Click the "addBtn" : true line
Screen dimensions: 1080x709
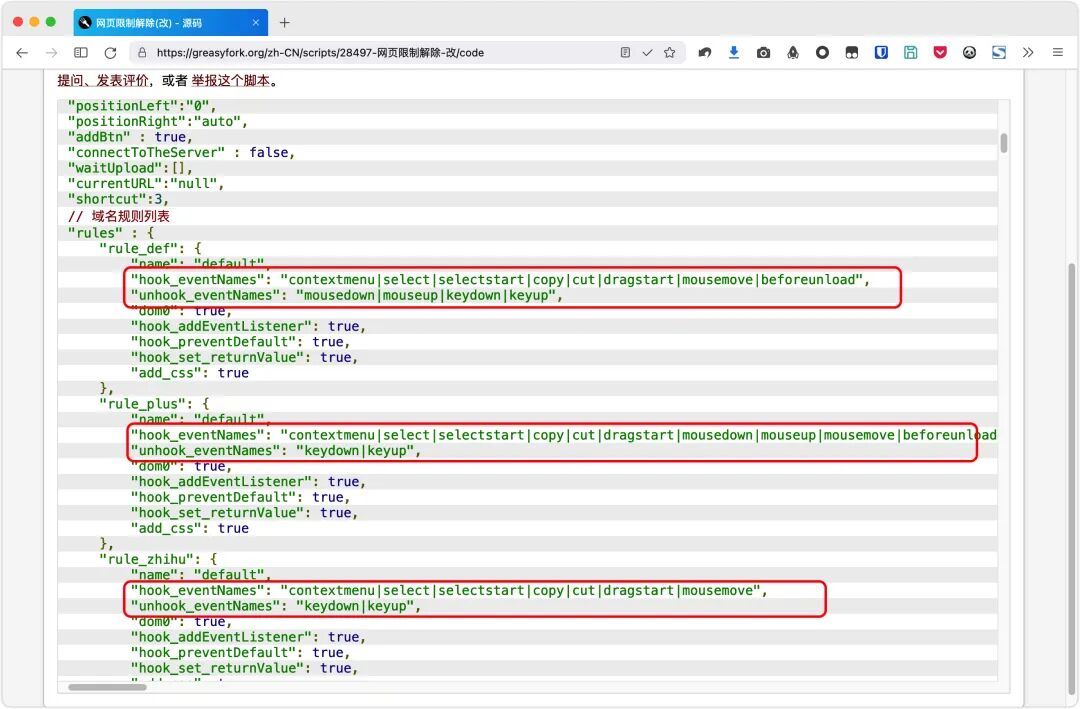tap(130, 137)
